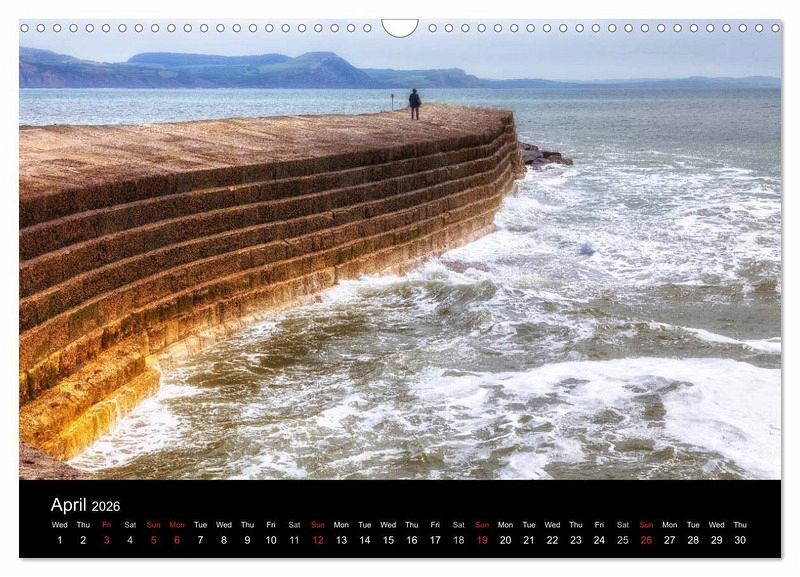This screenshot has width=800, height=577.
Task: Select day 8 Wednesday
Action: point(224,540)
